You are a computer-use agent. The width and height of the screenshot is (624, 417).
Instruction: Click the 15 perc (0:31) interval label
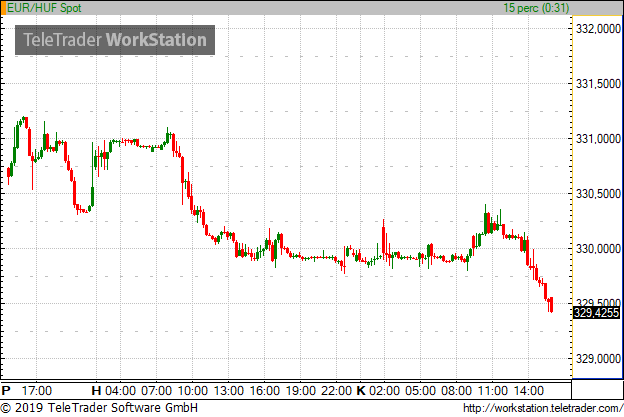tap(536, 8)
